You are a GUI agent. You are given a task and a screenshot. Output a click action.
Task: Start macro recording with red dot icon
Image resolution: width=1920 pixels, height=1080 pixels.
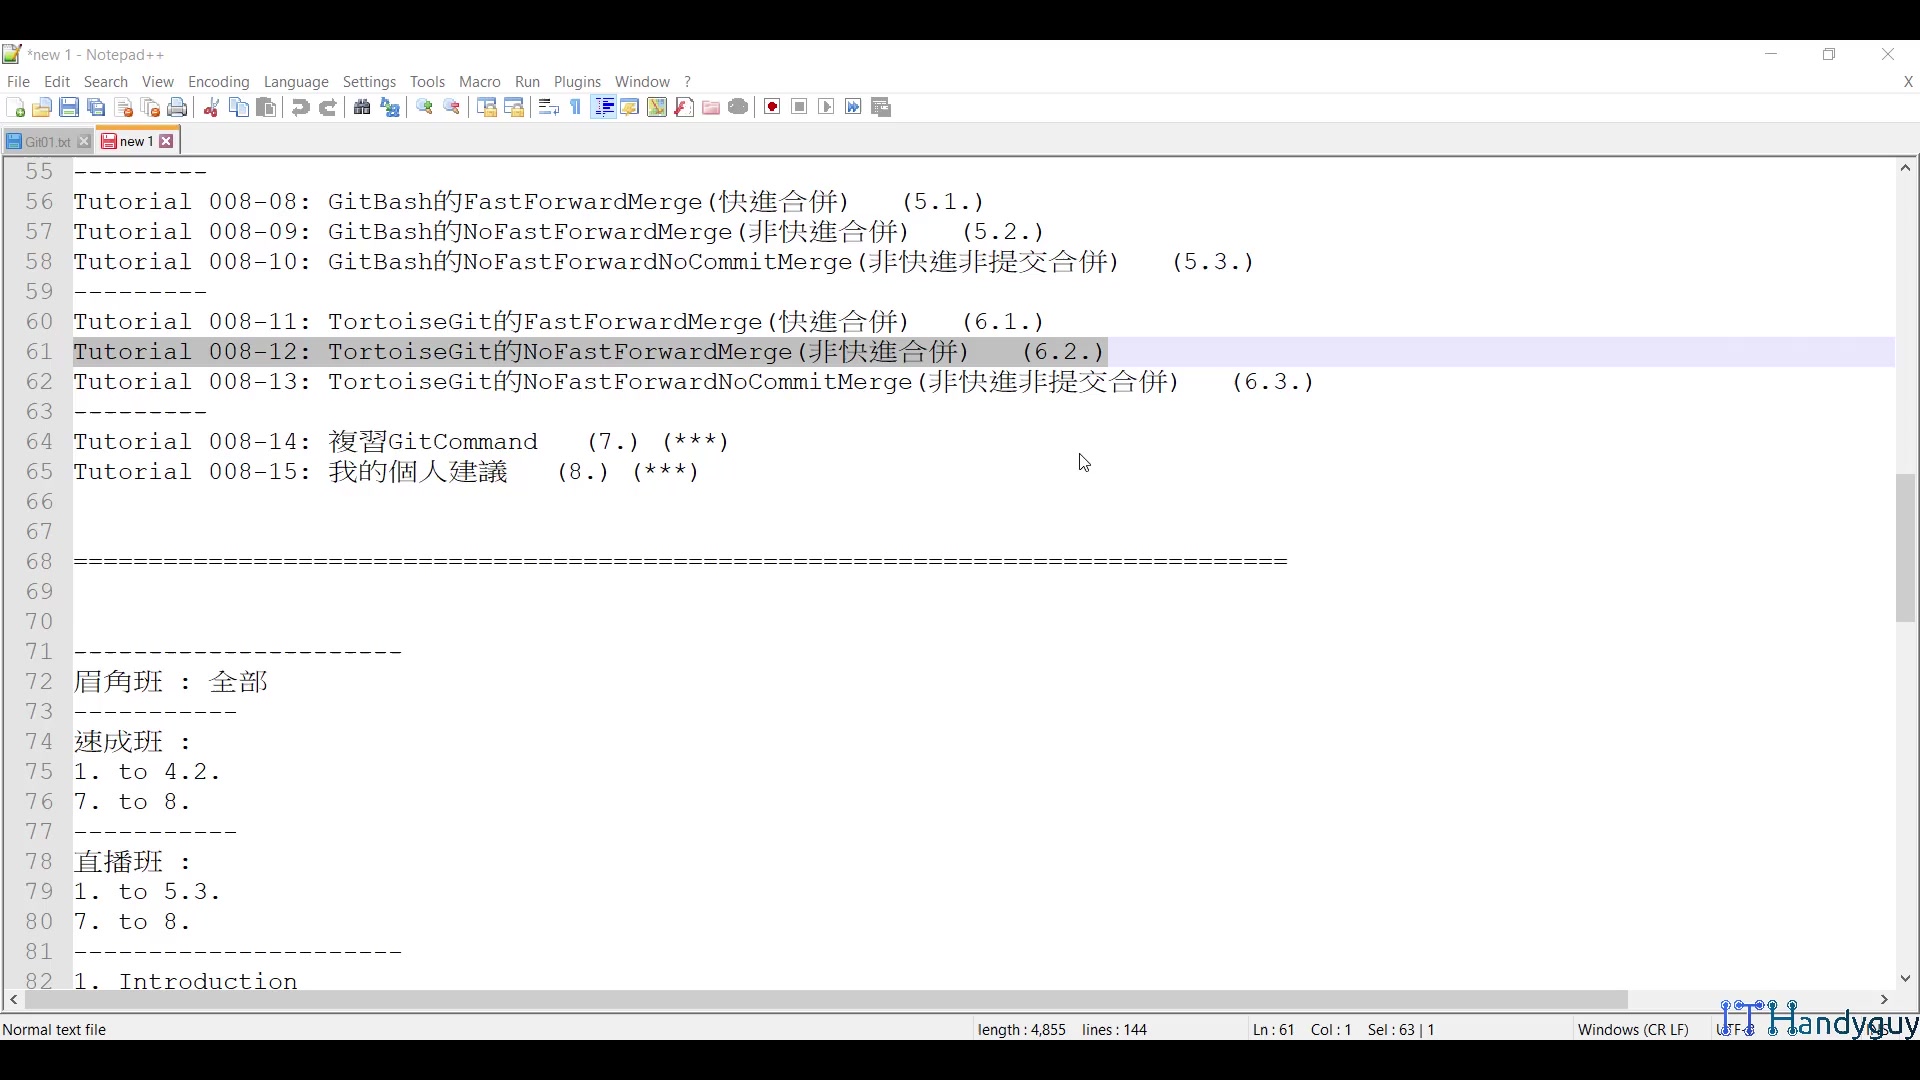pyautogui.click(x=772, y=108)
